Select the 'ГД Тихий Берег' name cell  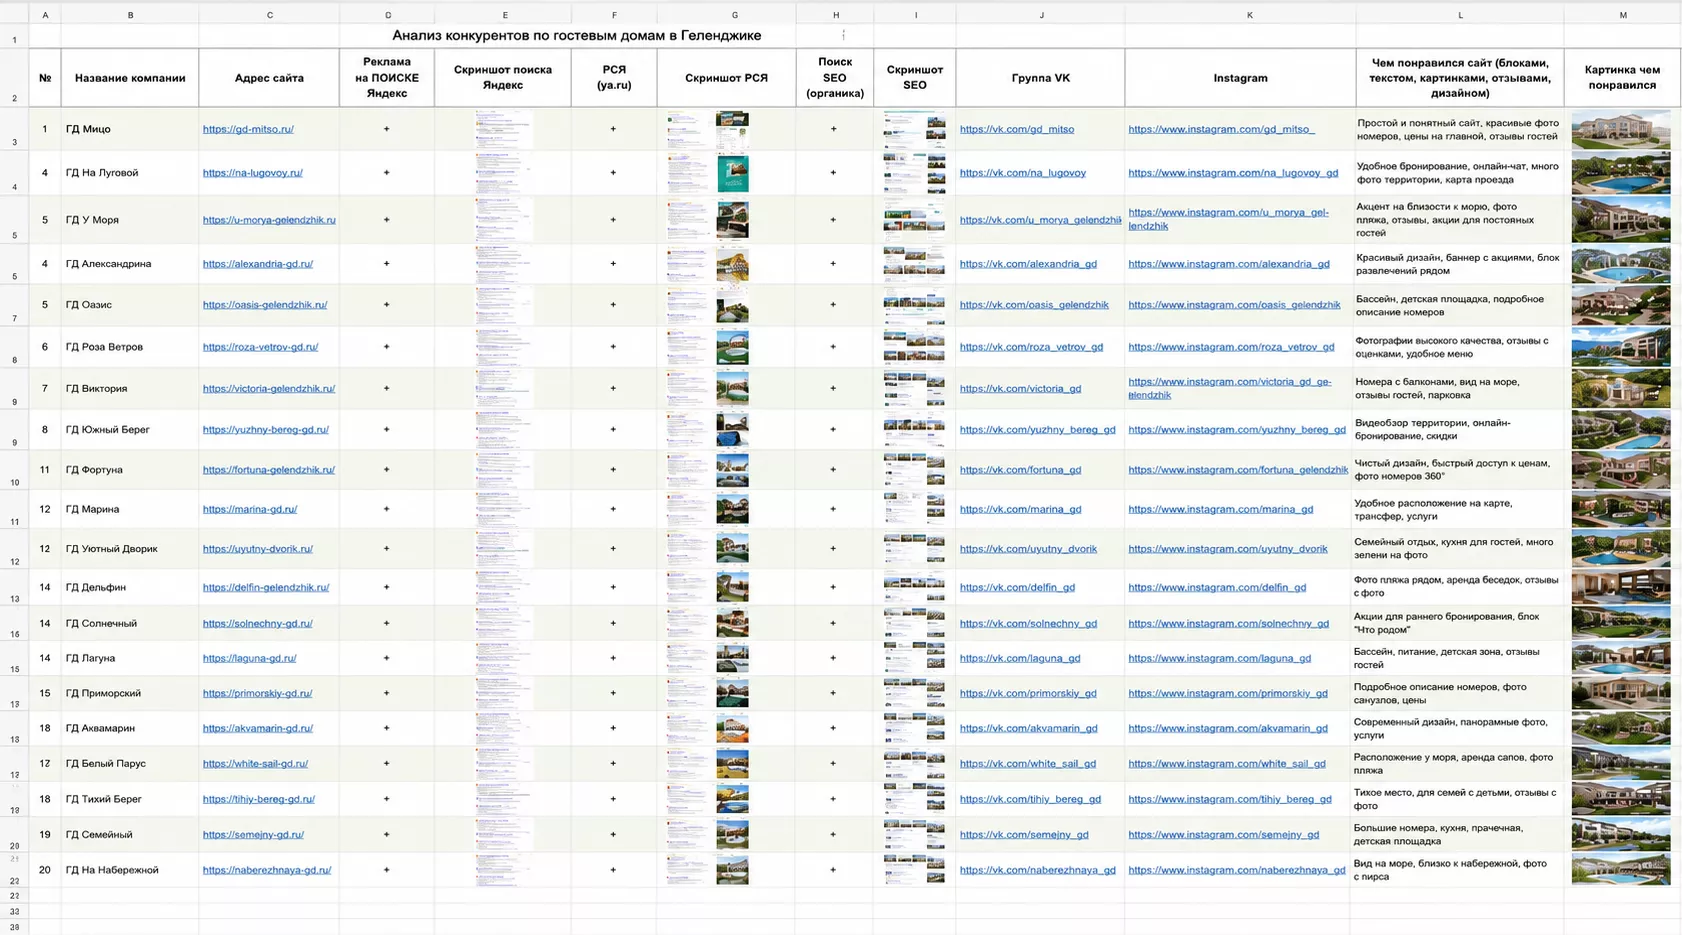tap(130, 800)
